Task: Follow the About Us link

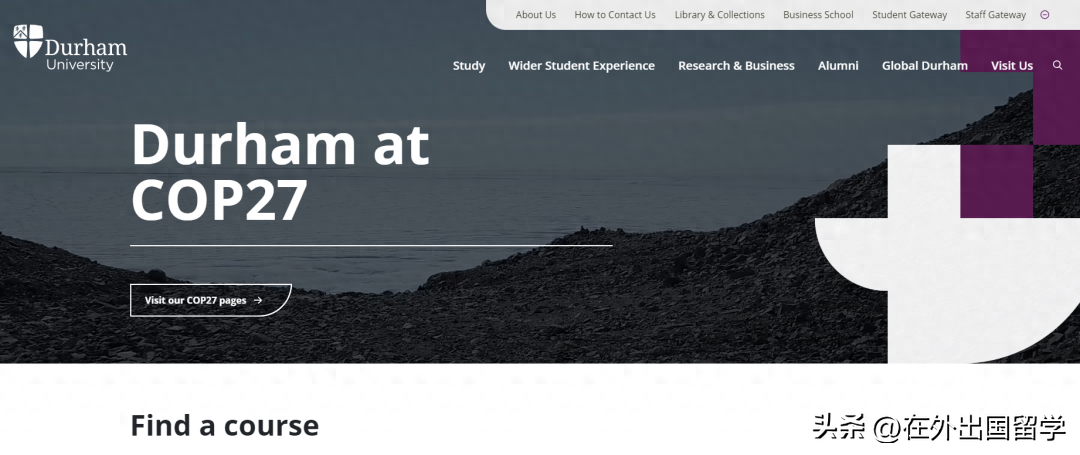Action: 536,14
